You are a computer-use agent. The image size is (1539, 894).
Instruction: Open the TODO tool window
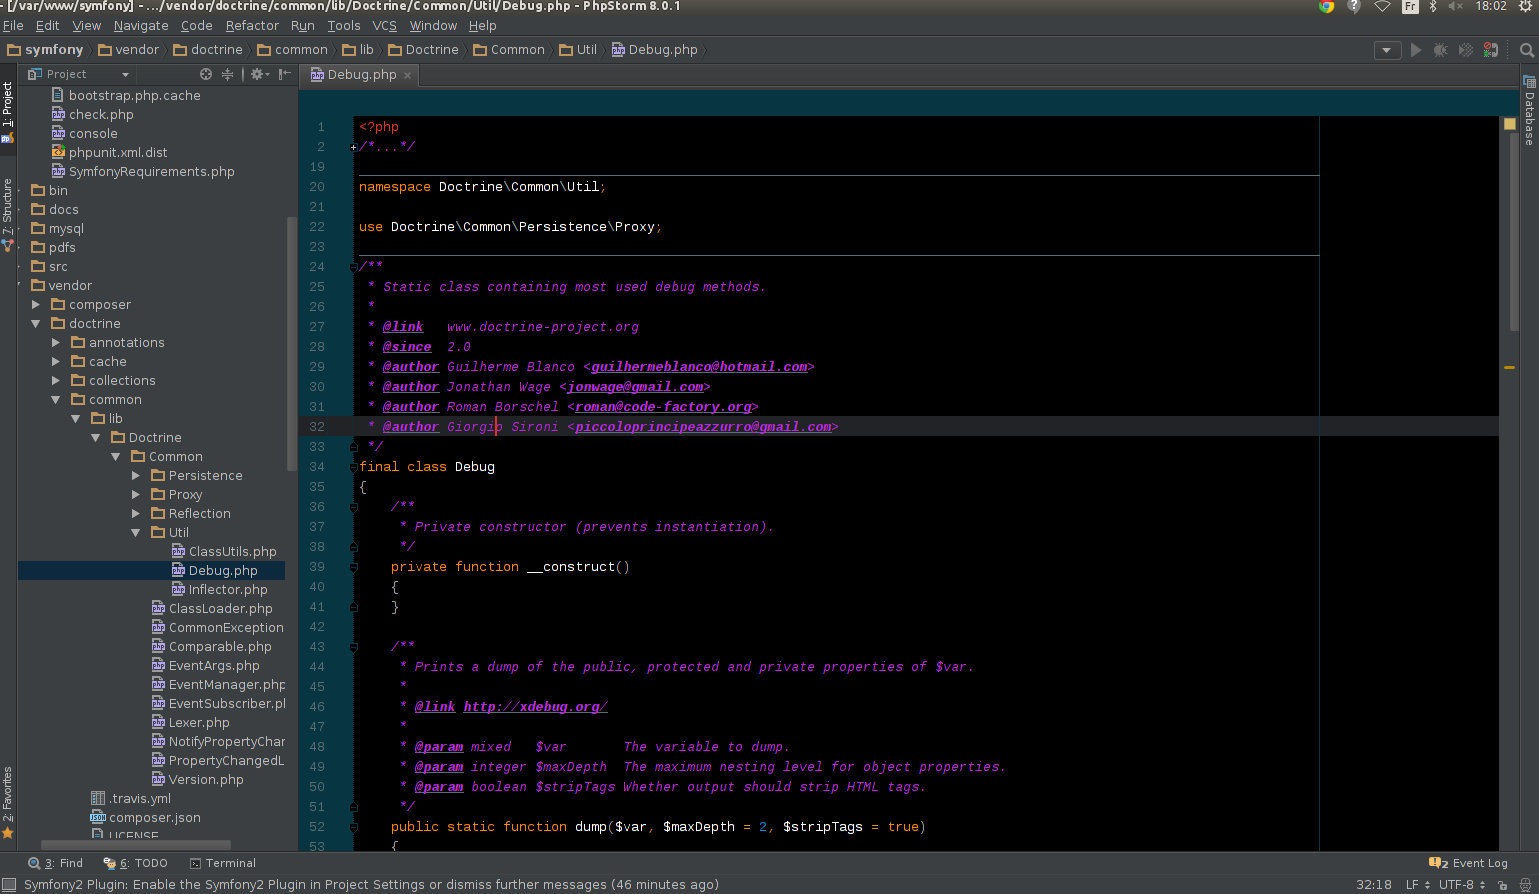click(x=136, y=863)
